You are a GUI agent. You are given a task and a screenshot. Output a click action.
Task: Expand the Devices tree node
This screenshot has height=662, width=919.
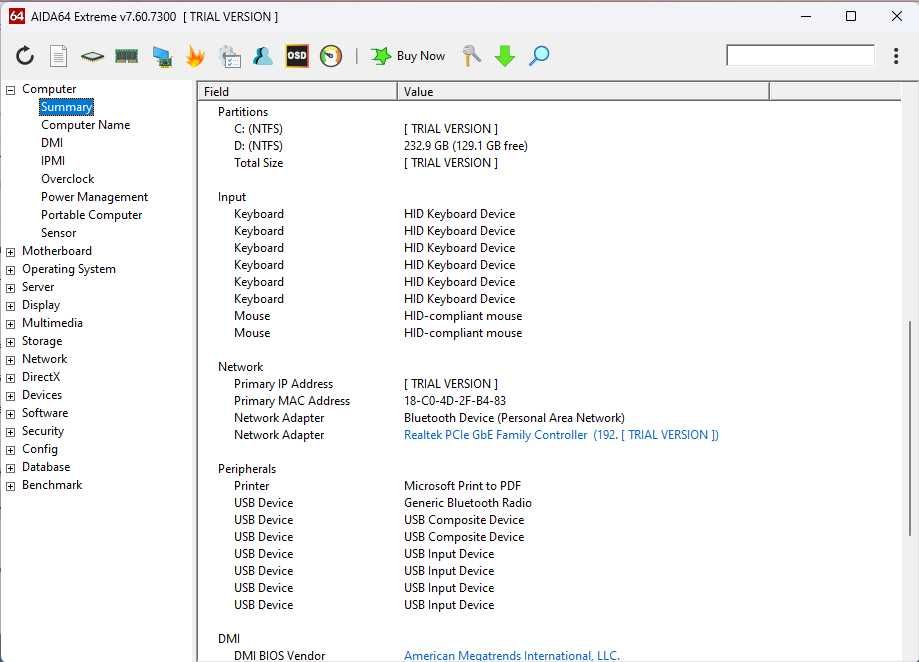11,396
